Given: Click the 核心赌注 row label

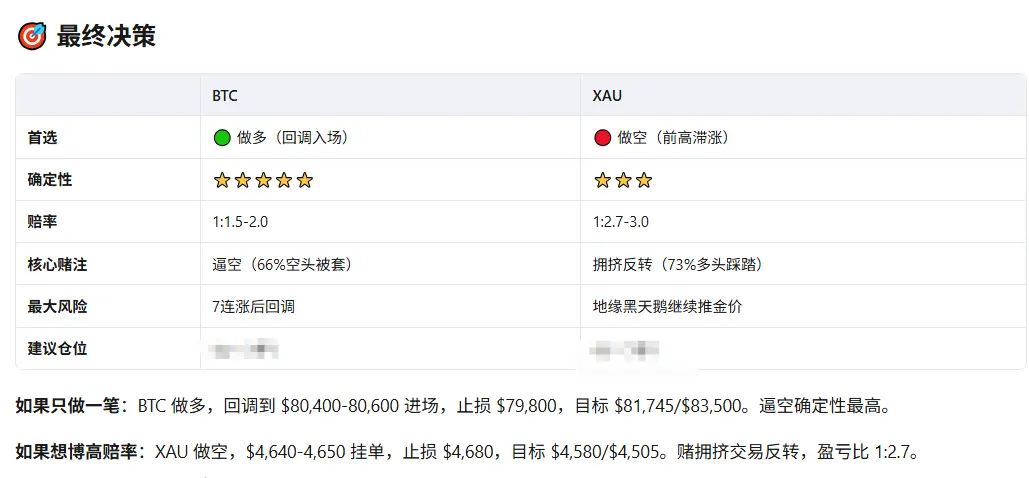Looking at the screenshot, I should (x=57, y=265).
